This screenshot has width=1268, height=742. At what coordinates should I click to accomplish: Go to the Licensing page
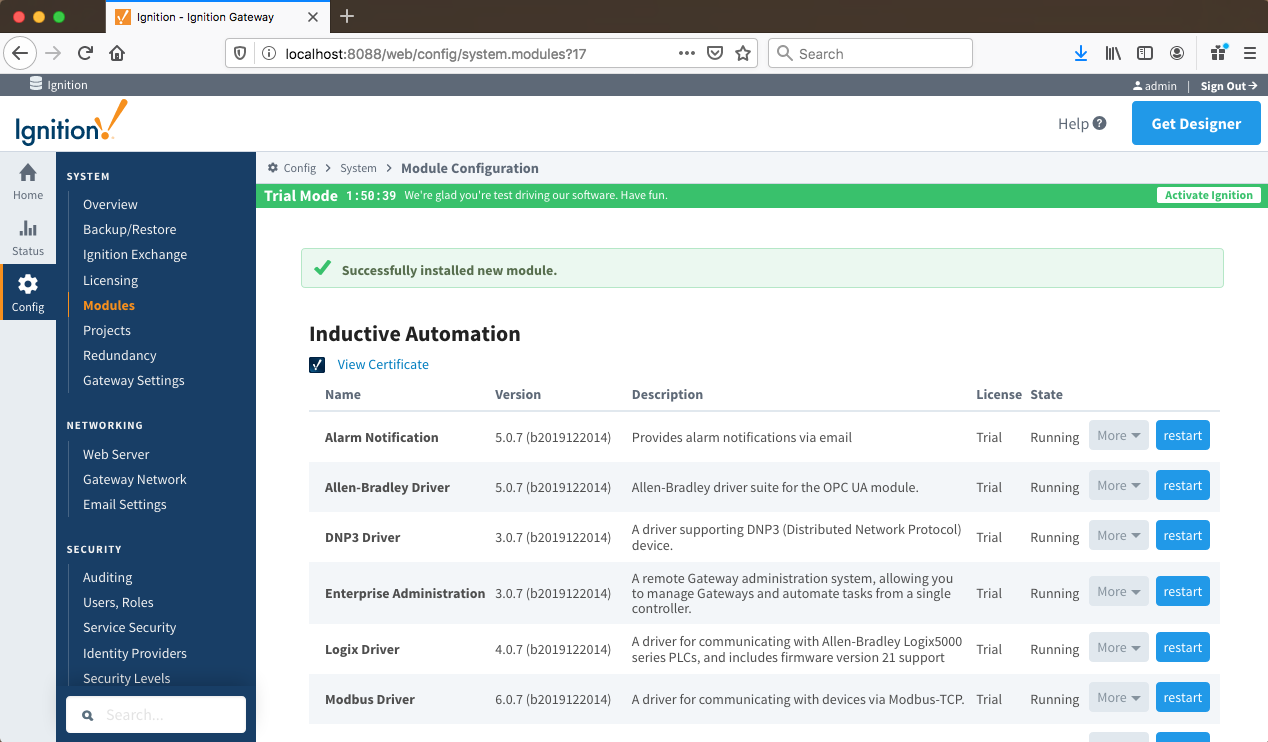(110, 280)
